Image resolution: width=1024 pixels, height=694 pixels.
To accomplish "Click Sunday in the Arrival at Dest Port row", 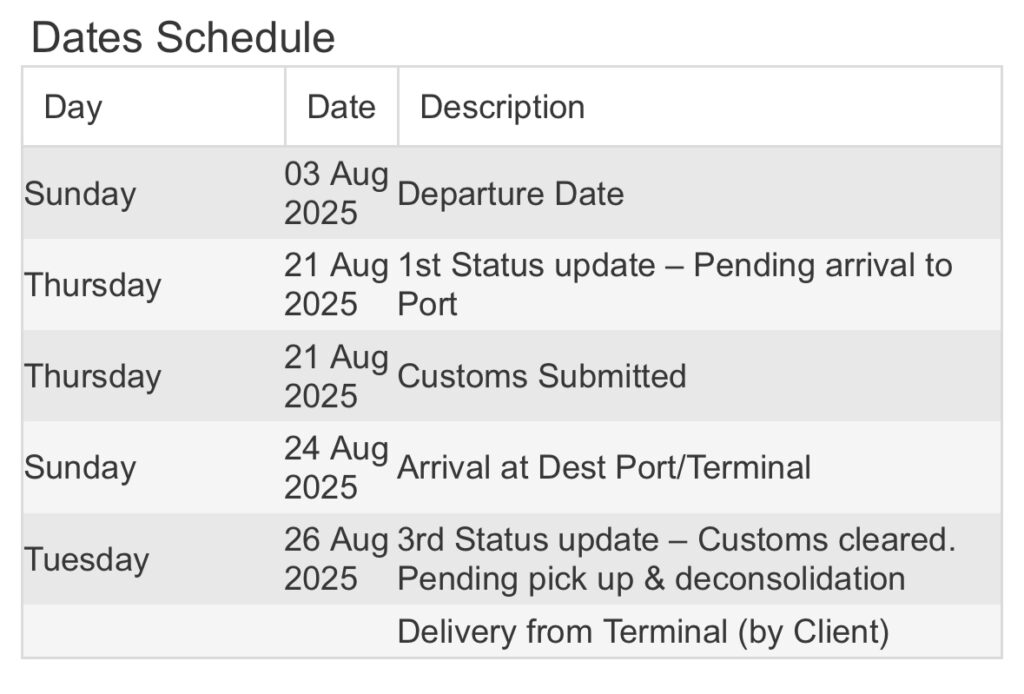I will (80, 467).
